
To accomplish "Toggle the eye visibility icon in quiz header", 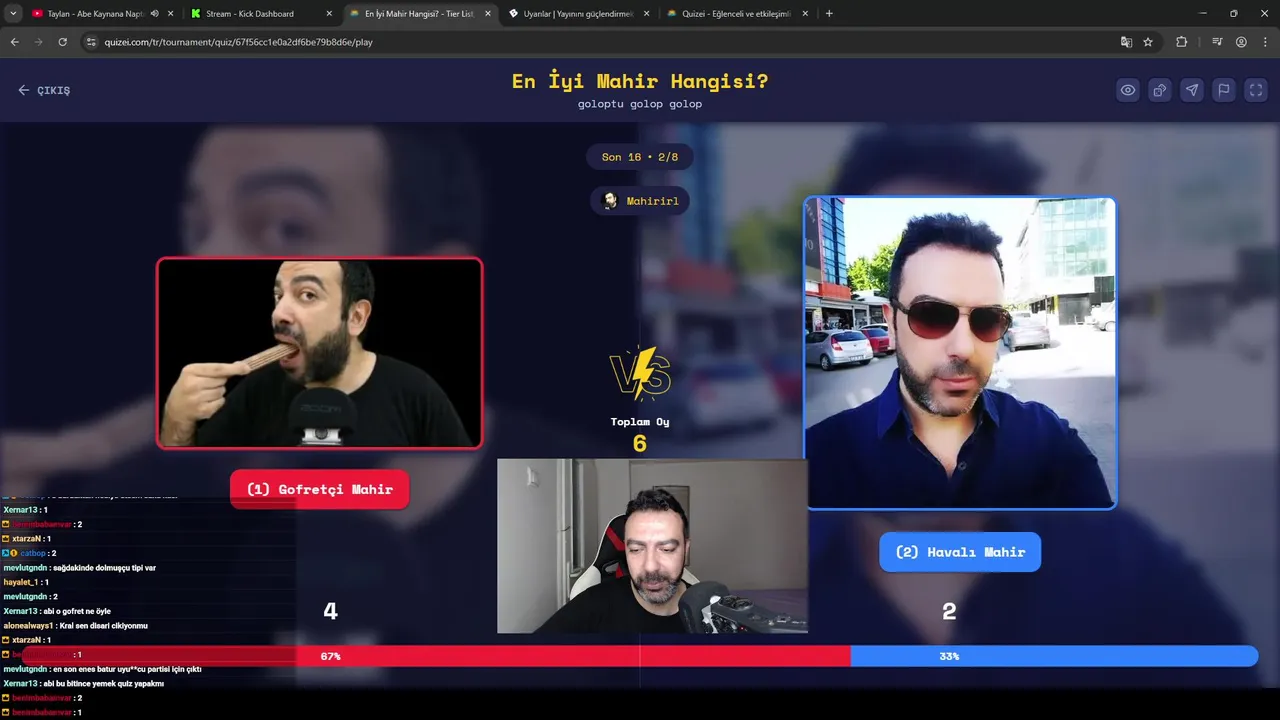I will pos(1128,90).
